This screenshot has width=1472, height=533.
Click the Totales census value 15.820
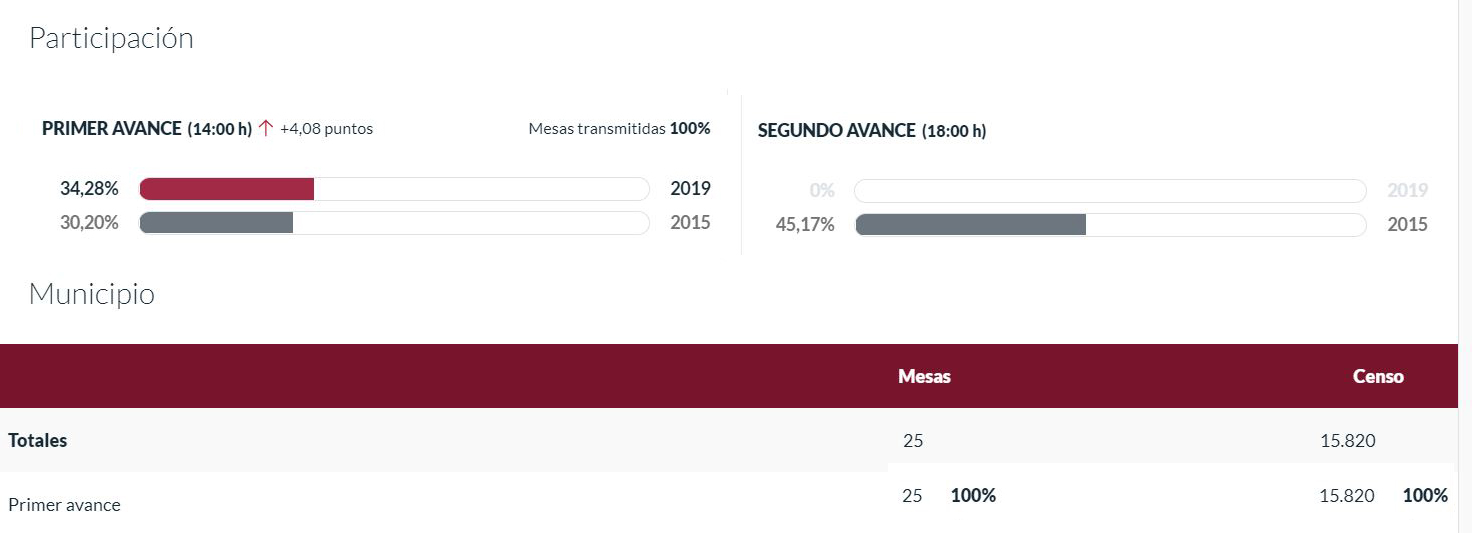[x=1348, y=441]
